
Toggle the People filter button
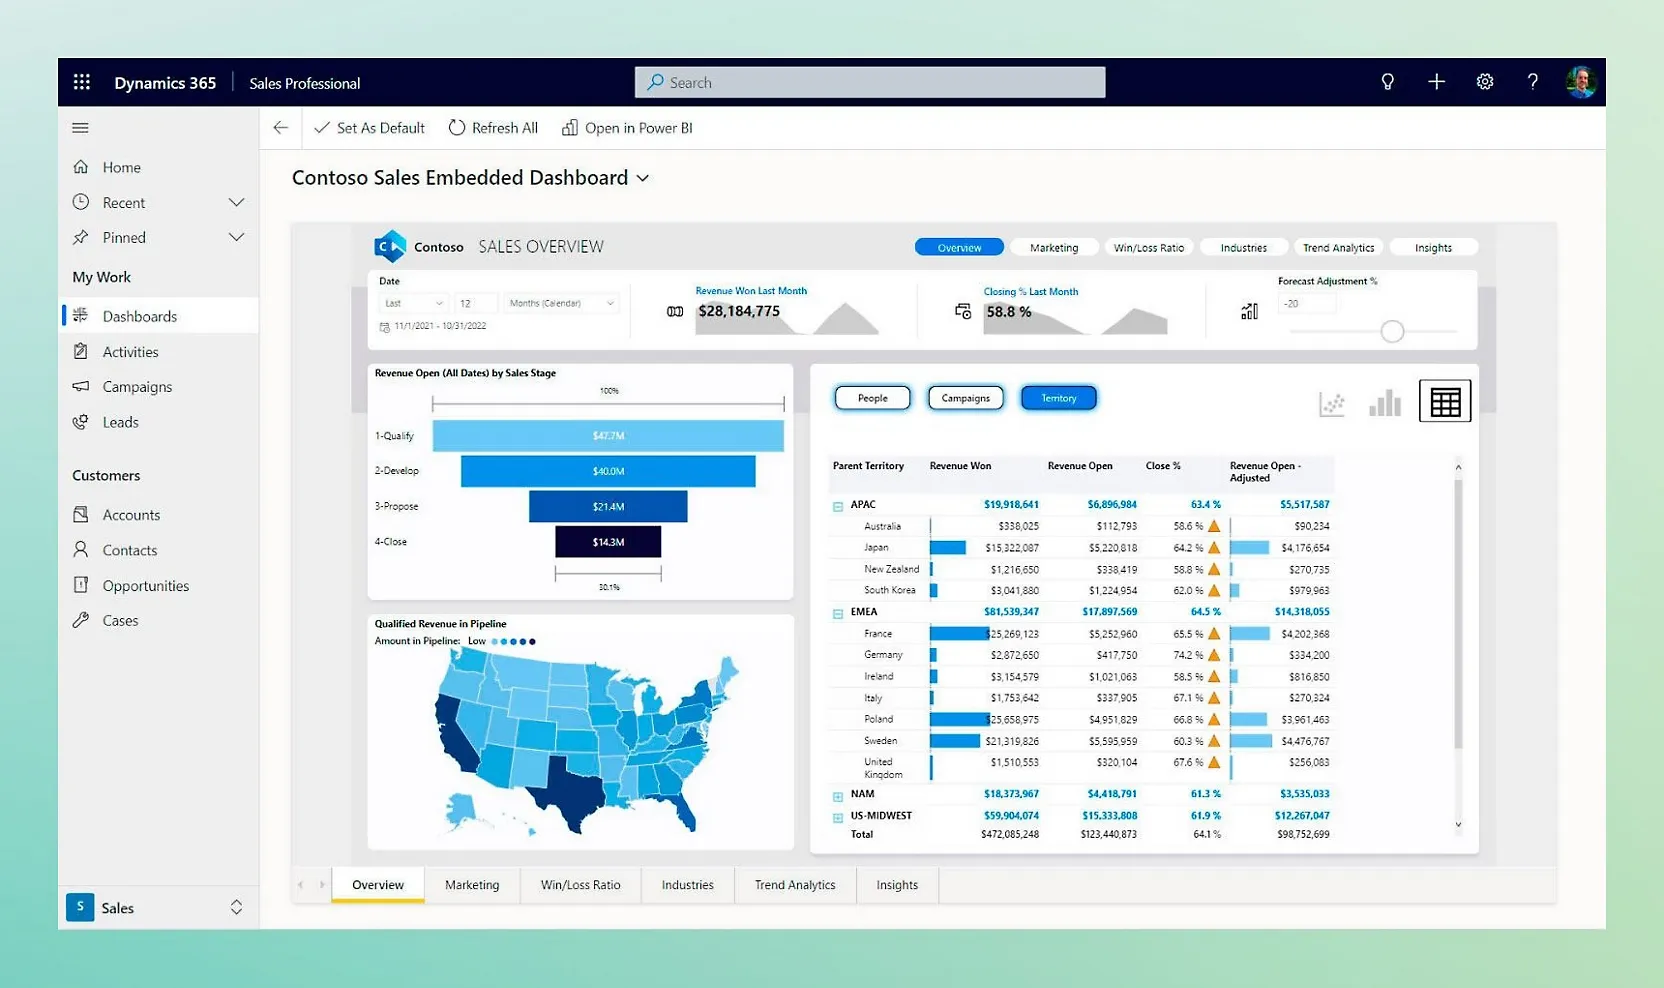[872, 398]
